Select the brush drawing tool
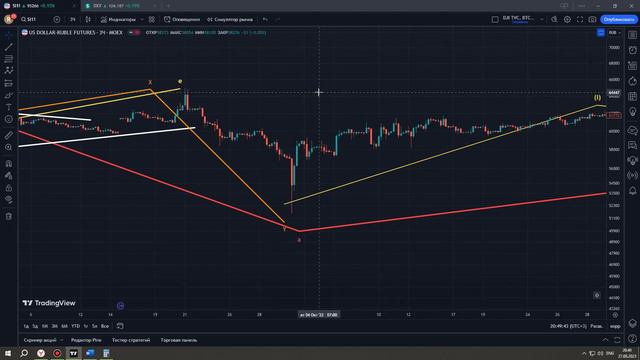This screenshot has width=640, height=360. coord(9,96)
